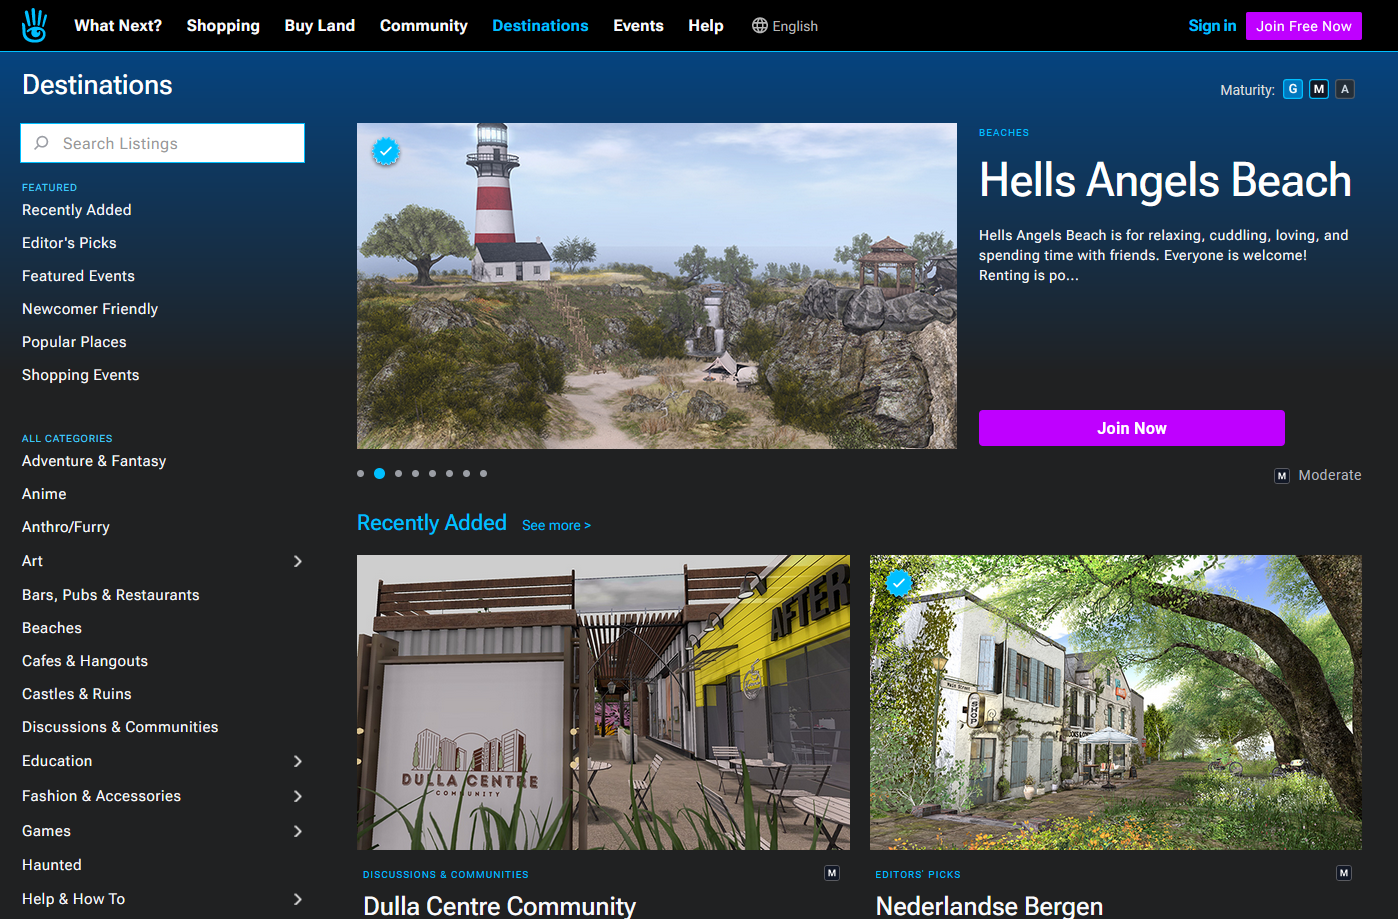Screen dimensions: 1398x919
Task: Select the first carousel dot
Action: coord(361,474)
